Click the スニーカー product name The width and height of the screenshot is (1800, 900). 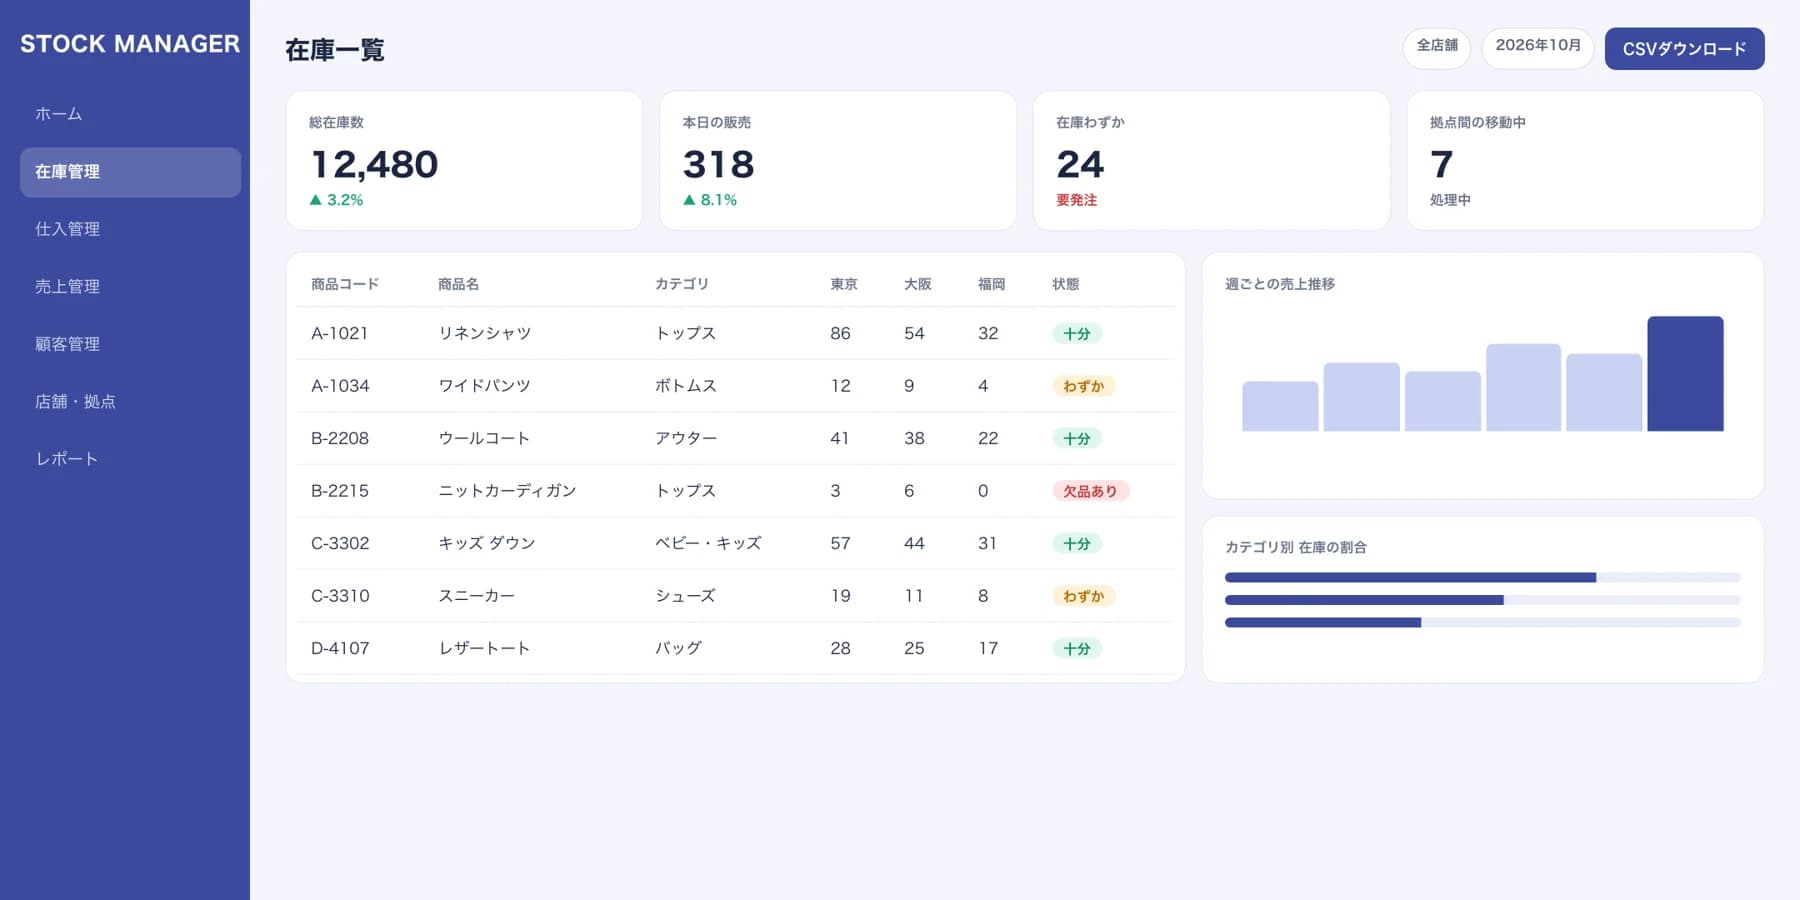[477, 596]
